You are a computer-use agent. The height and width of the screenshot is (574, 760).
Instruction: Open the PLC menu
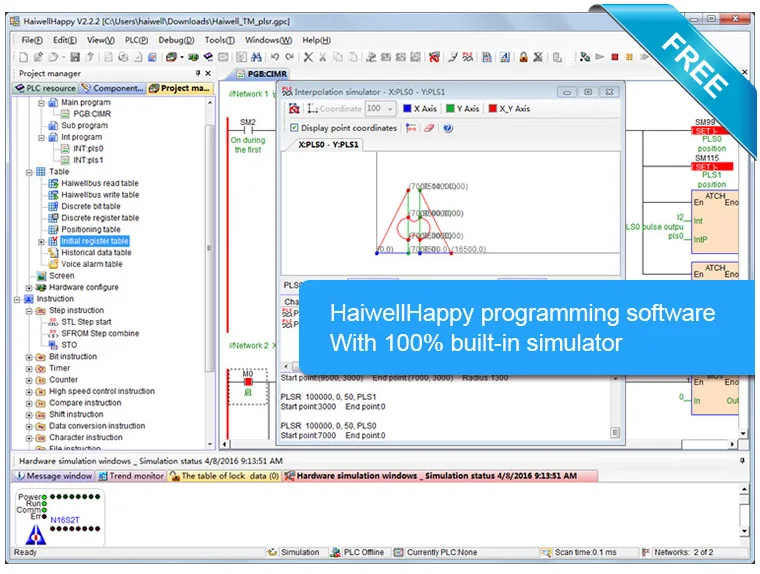coord(136,40)
